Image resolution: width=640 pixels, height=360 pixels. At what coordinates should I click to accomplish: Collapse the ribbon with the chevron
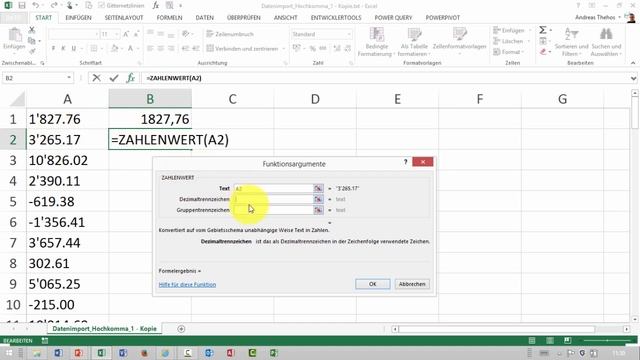633,63
